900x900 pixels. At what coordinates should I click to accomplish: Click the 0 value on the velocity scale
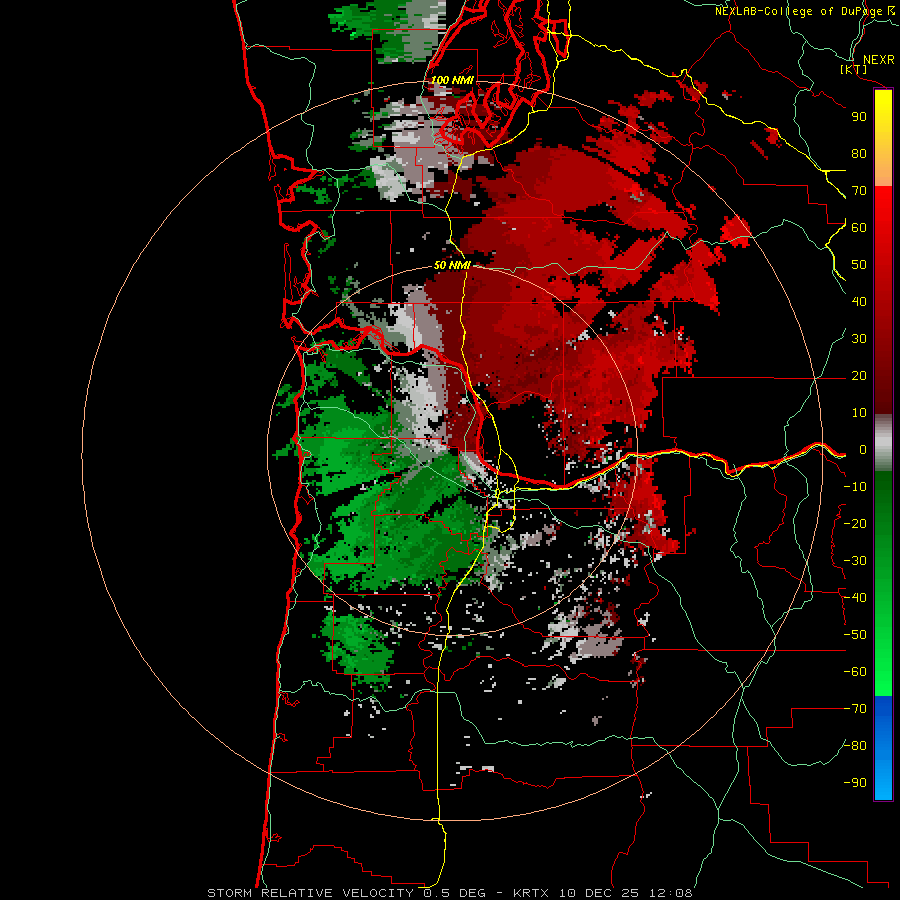tap(863, 449)
